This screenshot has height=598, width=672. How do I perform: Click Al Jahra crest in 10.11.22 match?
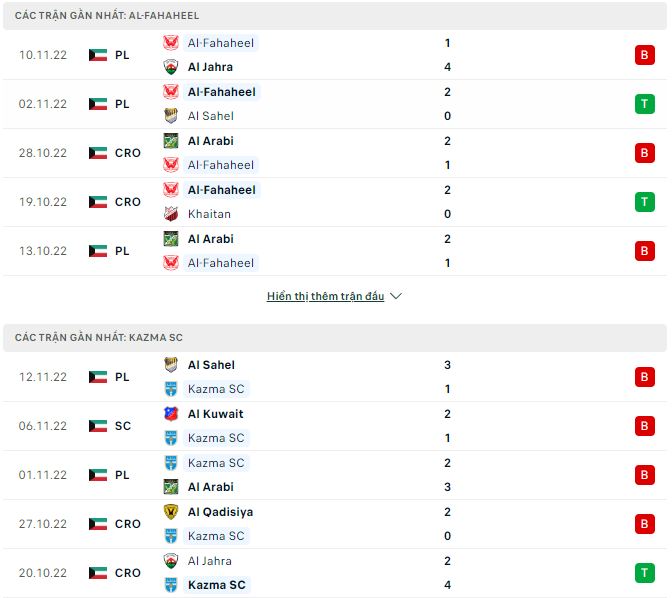coord(171,67)
